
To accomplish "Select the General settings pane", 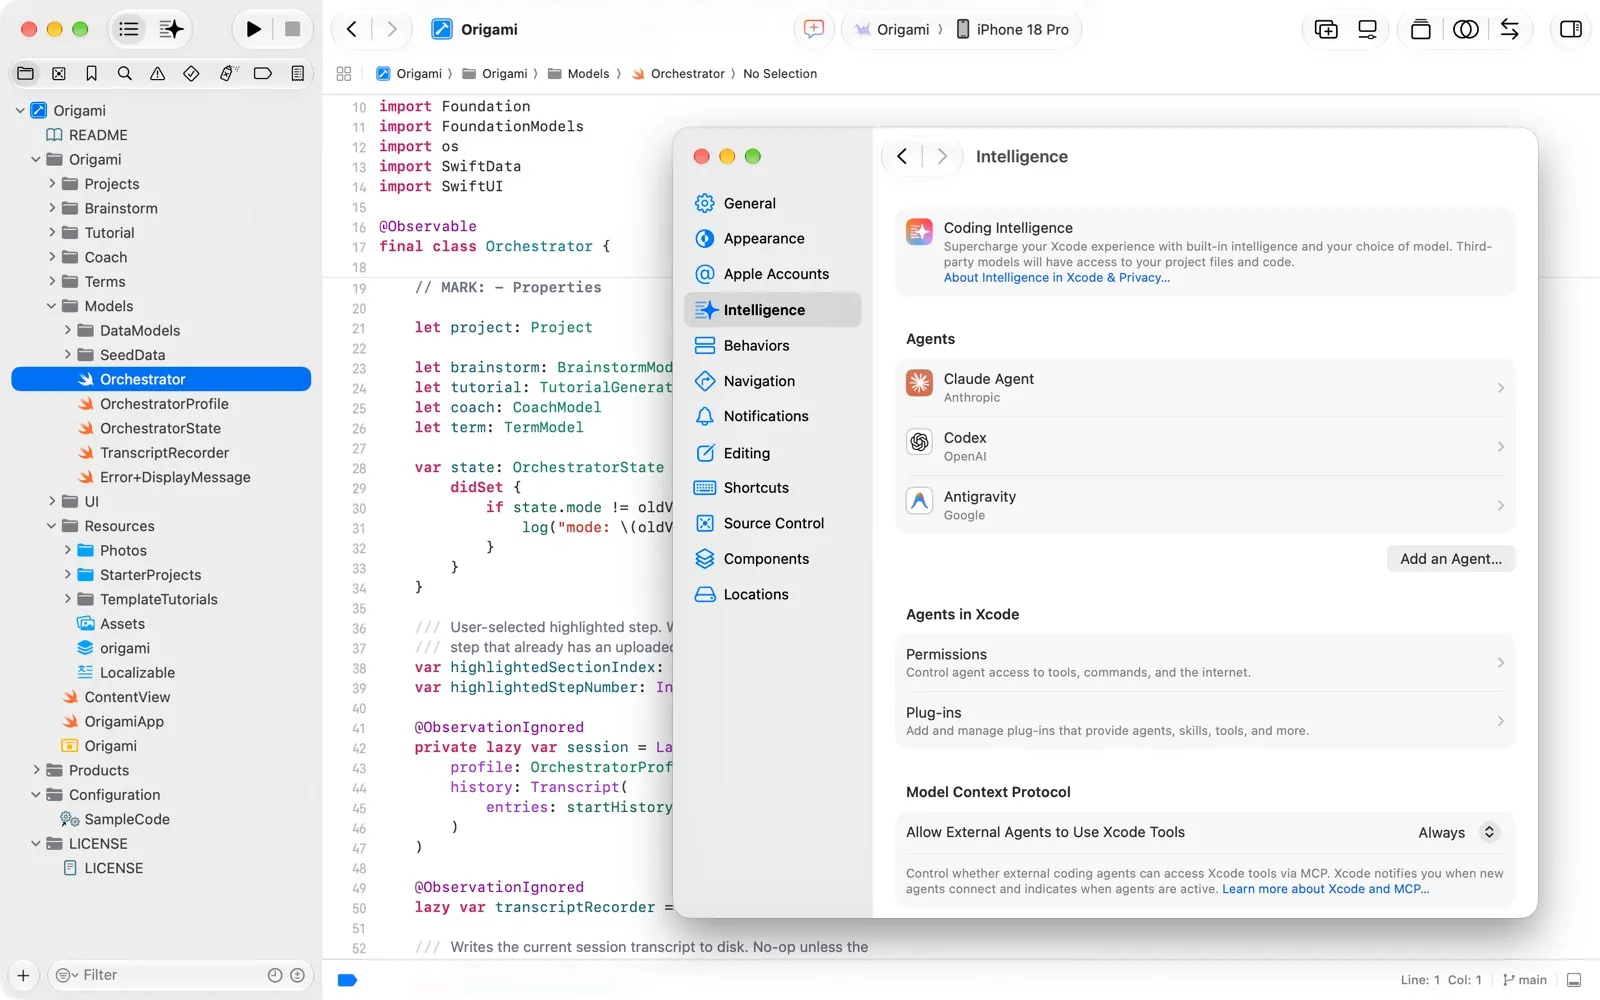I will click(771, 203).
